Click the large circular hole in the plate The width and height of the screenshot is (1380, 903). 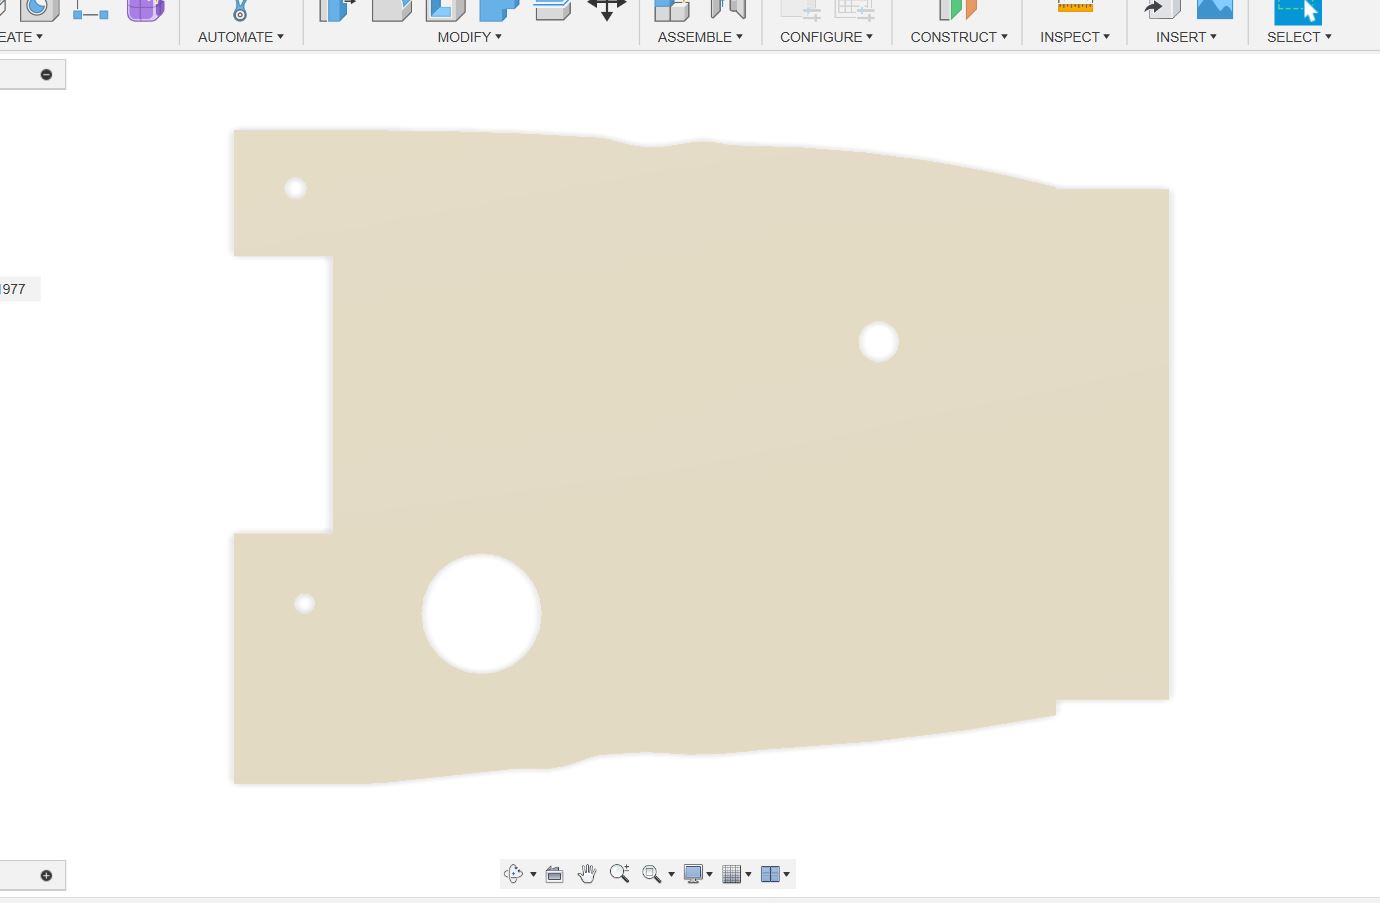pyautogui.click(x=481, y=614)
